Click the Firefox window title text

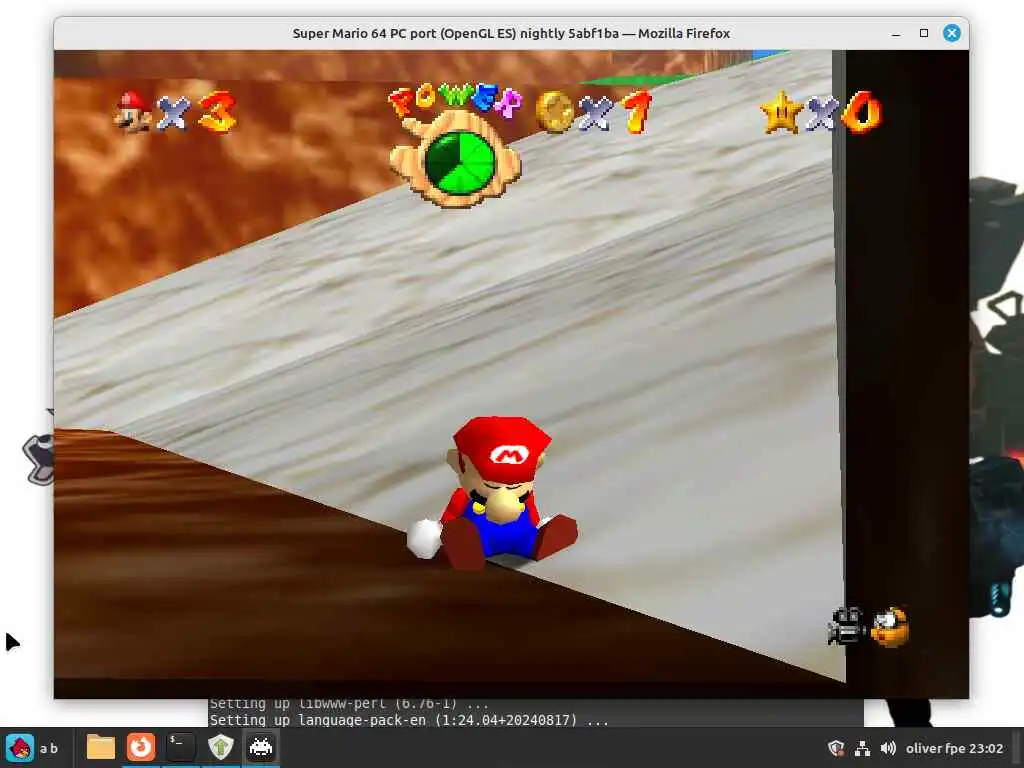[x=511, y=33]
